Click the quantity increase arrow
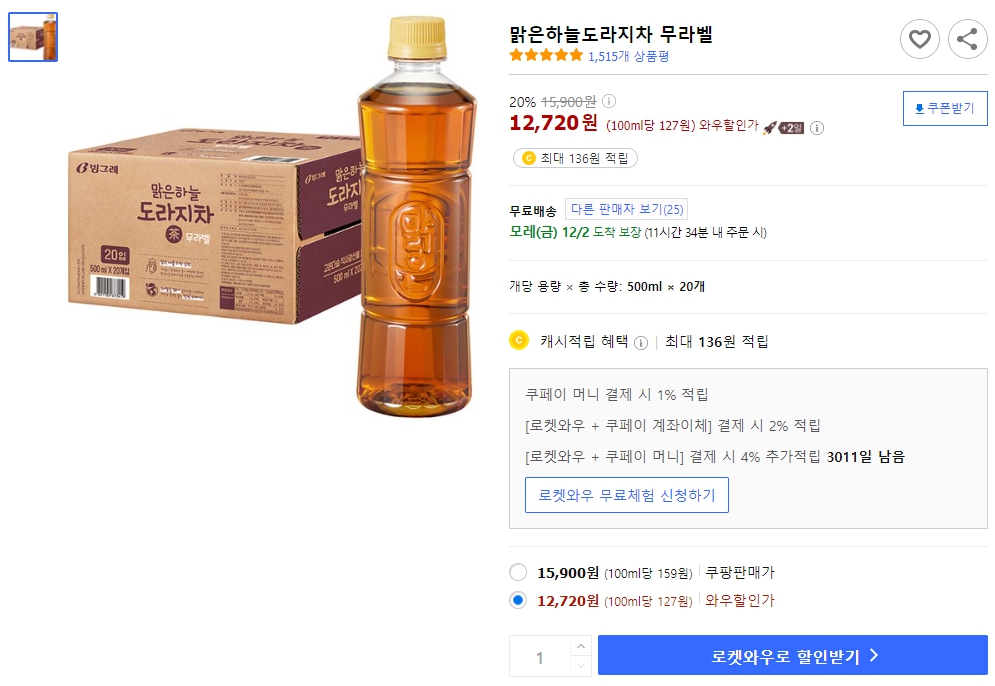This screenshot has width=995, height=686. point(580,645)
